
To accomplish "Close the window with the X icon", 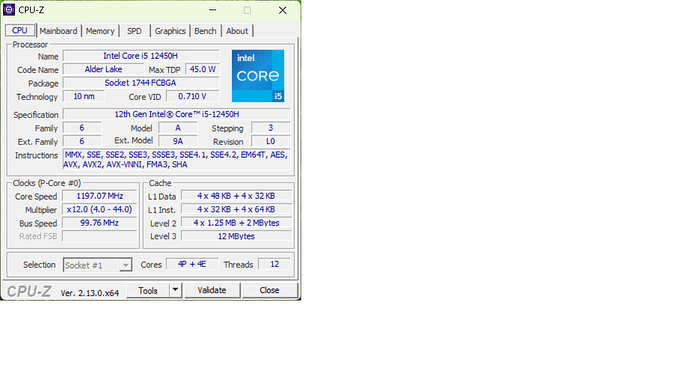I will (283, 10).
